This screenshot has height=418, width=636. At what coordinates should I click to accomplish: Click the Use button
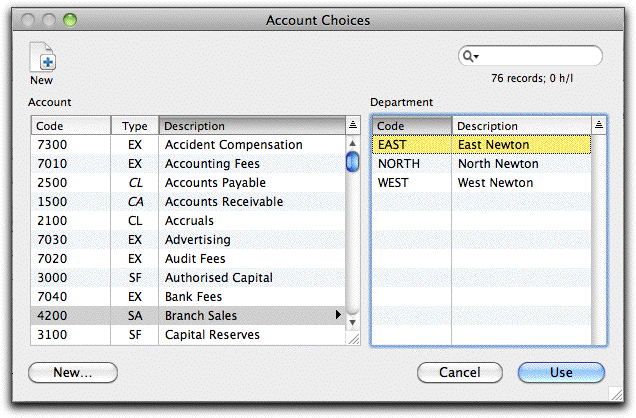coord(561,372)
